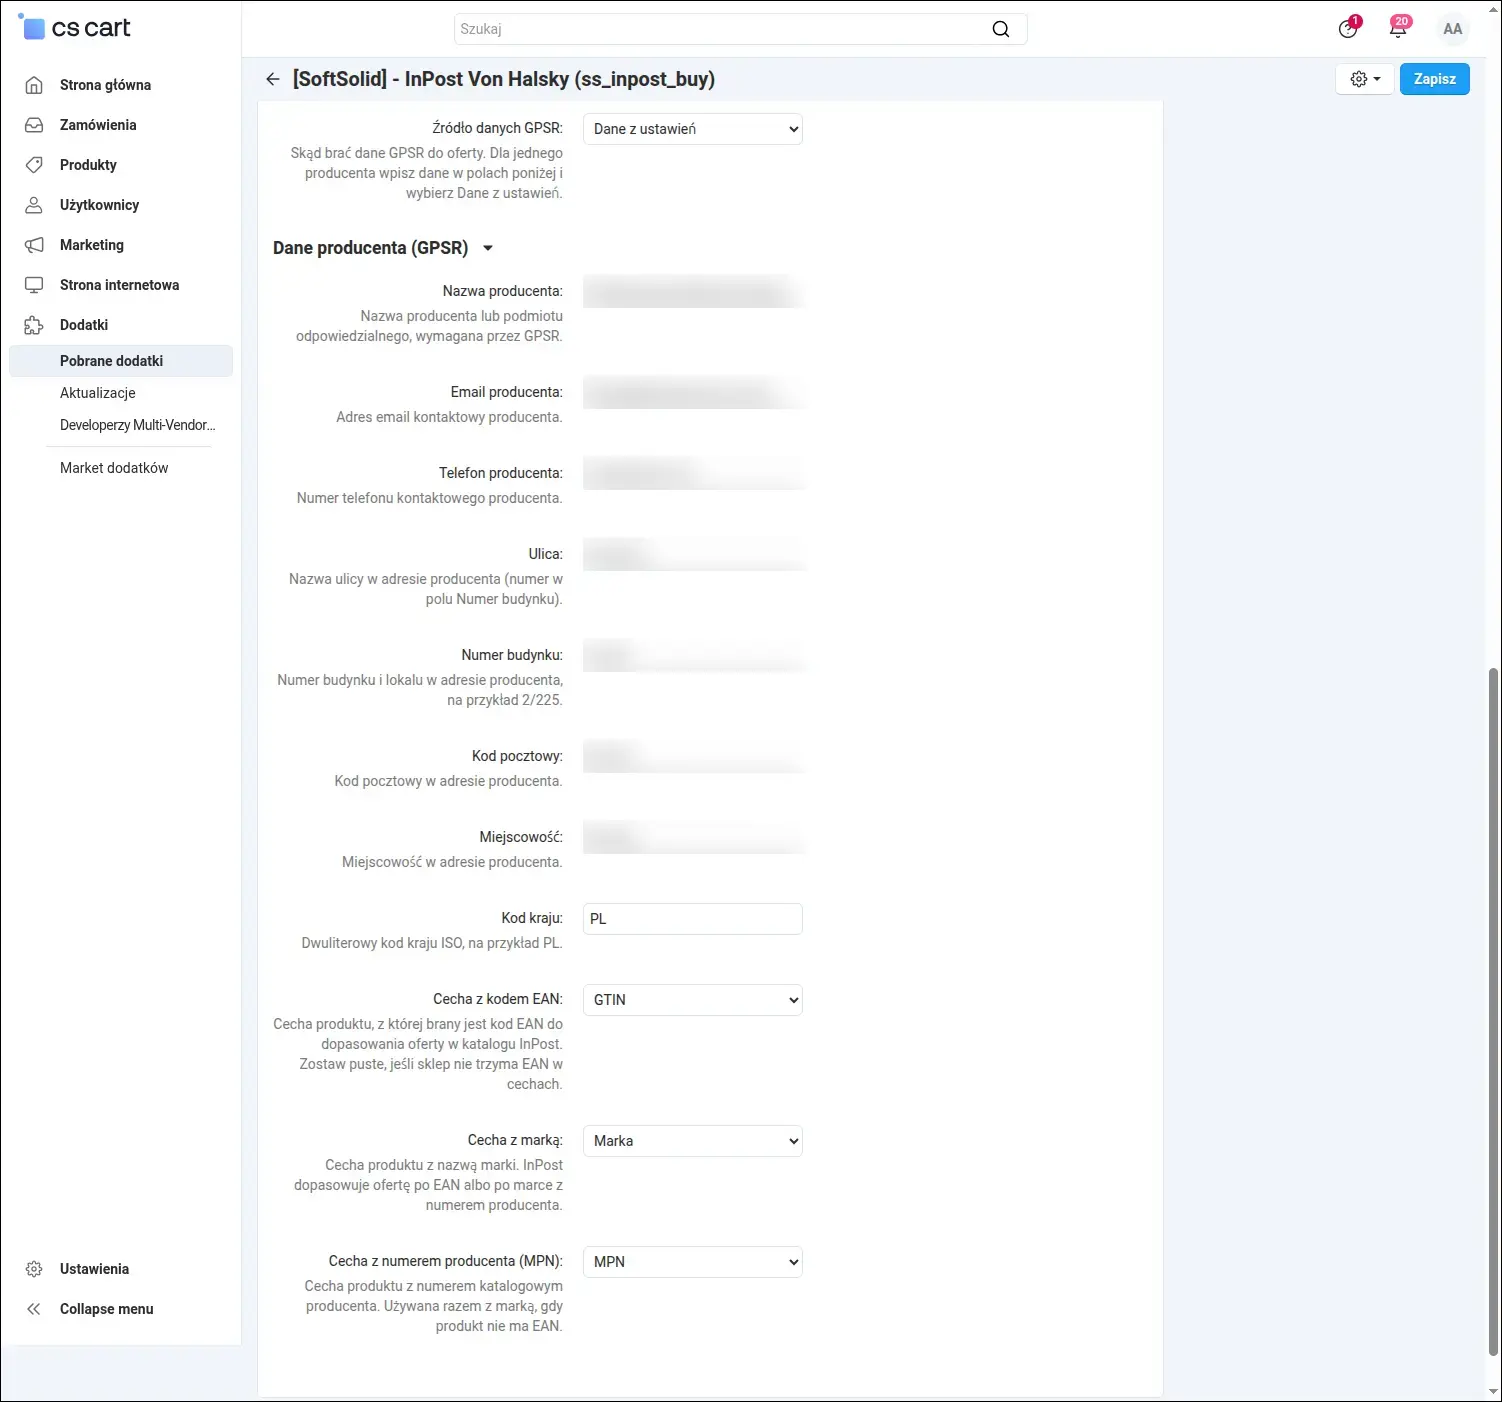Image resolution: width=1502 pixels, height=1402 pixels.
Task: Open the AA user account avatar
Action: click(1452, 29)
